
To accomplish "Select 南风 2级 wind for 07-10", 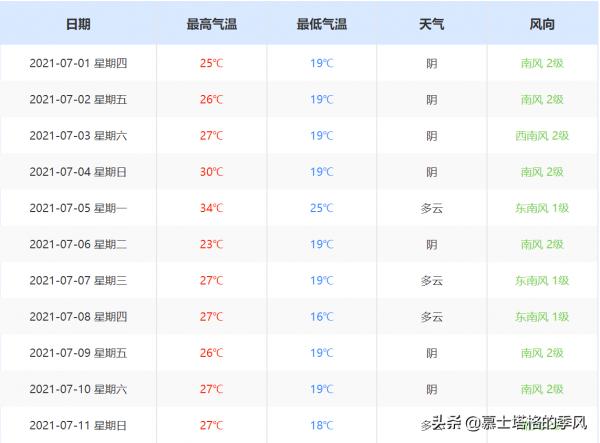I will (542, 389).
